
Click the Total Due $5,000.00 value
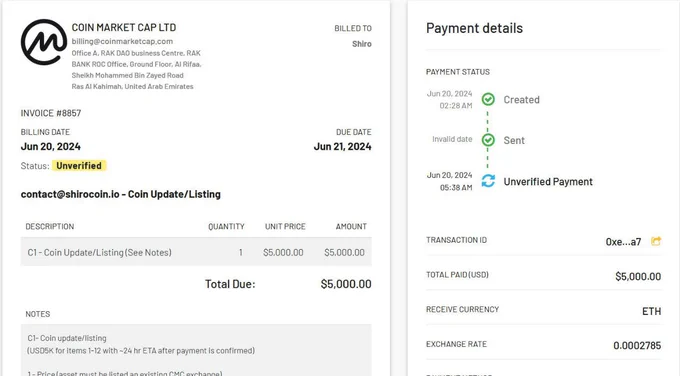[346, 284]
